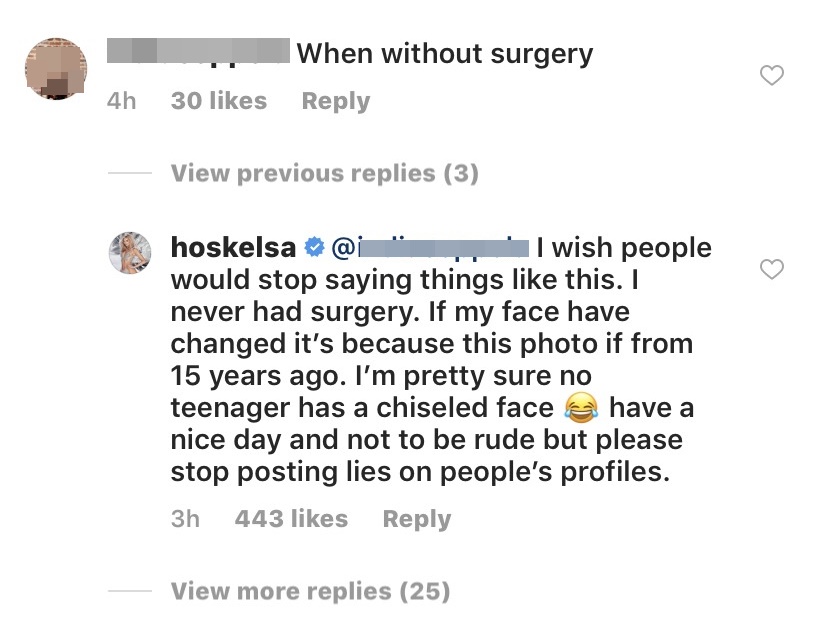Viewport: 828px width, 620px height.
Task: Show who gave 443 likes
Action: [291, 519]
